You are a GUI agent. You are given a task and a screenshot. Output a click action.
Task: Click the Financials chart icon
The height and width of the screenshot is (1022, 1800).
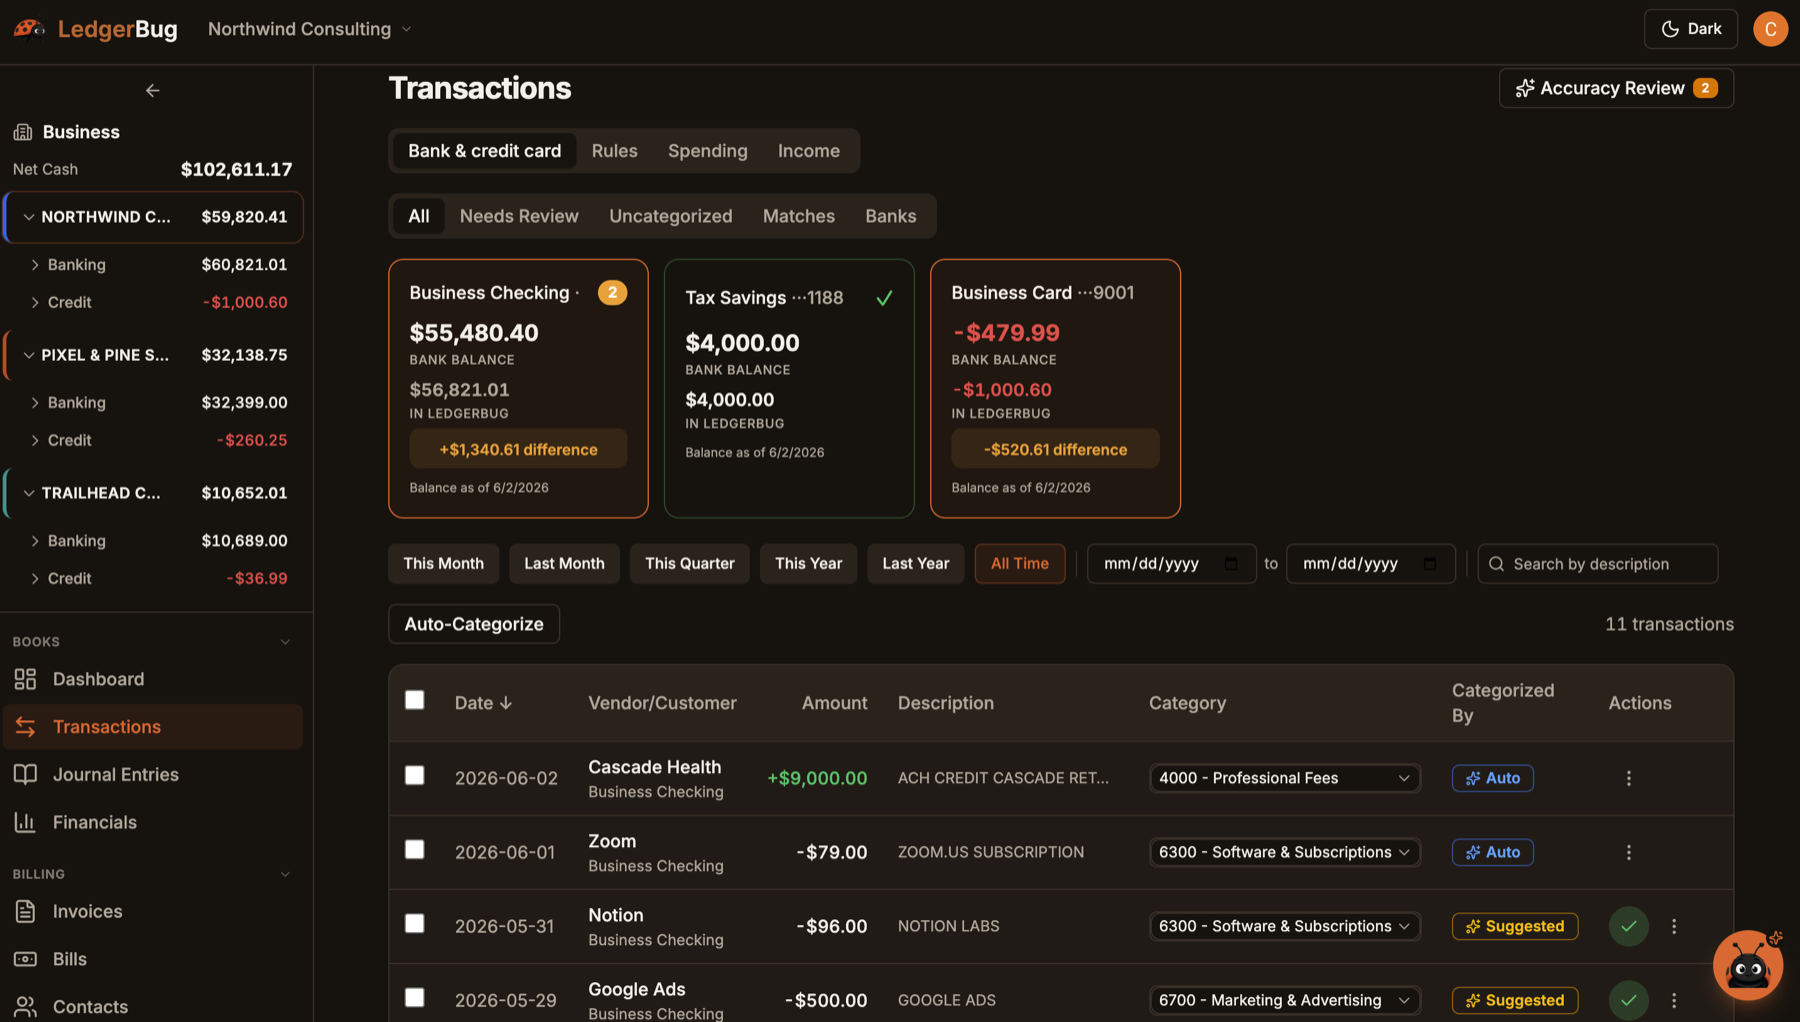pyautogui.click(x=25, y=822)
